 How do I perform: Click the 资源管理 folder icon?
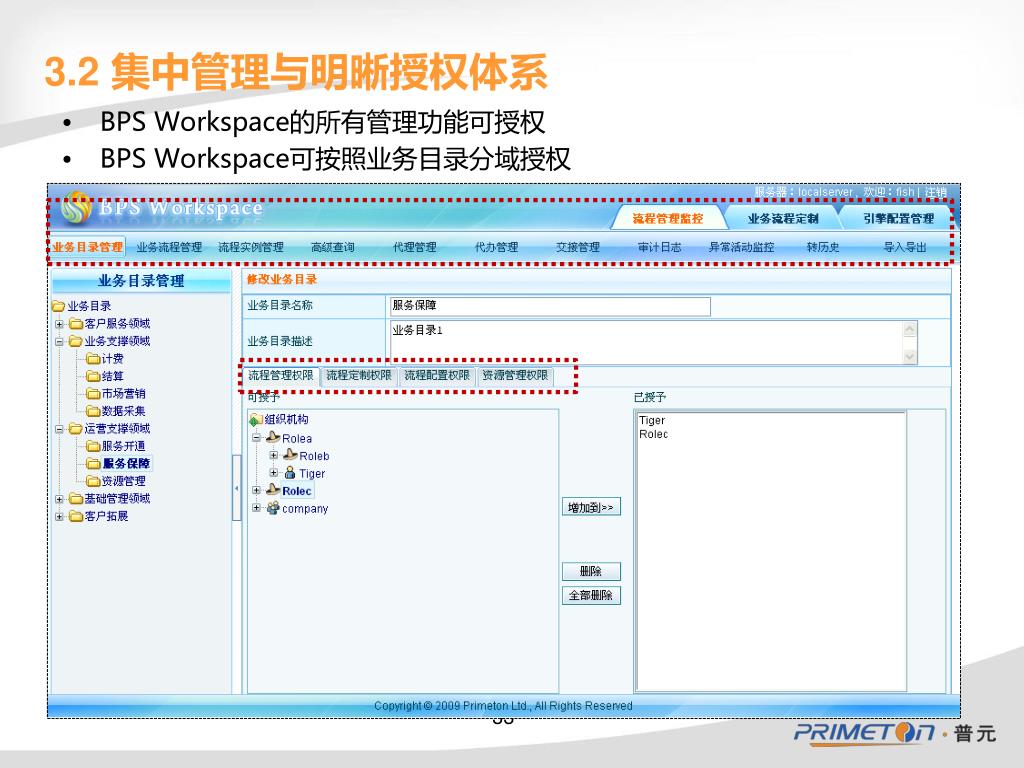point(93,481)
